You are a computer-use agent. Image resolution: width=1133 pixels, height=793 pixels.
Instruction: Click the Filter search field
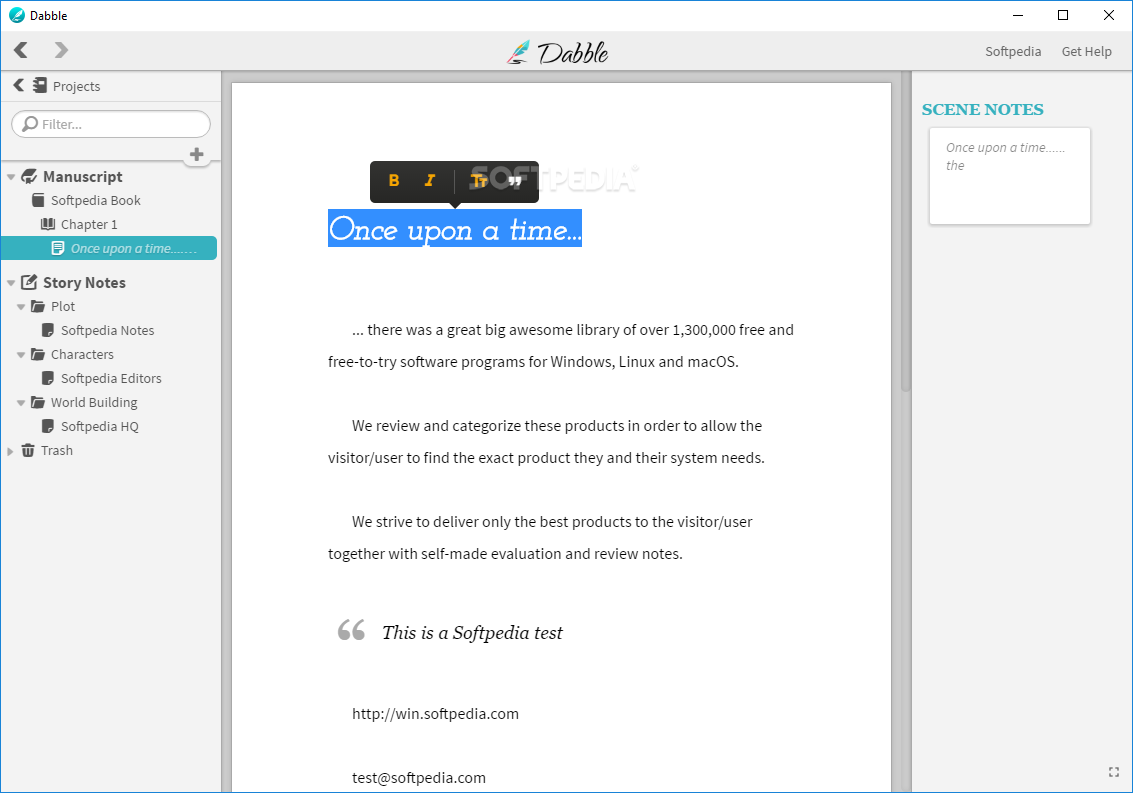coord(111,124)
